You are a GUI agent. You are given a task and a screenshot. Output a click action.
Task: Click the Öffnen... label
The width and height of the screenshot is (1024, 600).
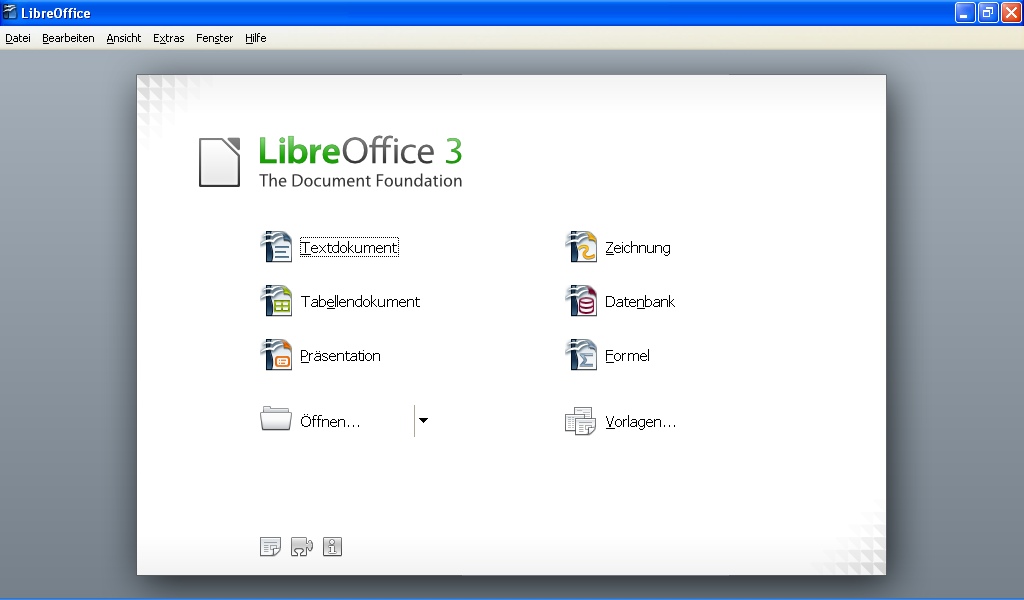331,421
